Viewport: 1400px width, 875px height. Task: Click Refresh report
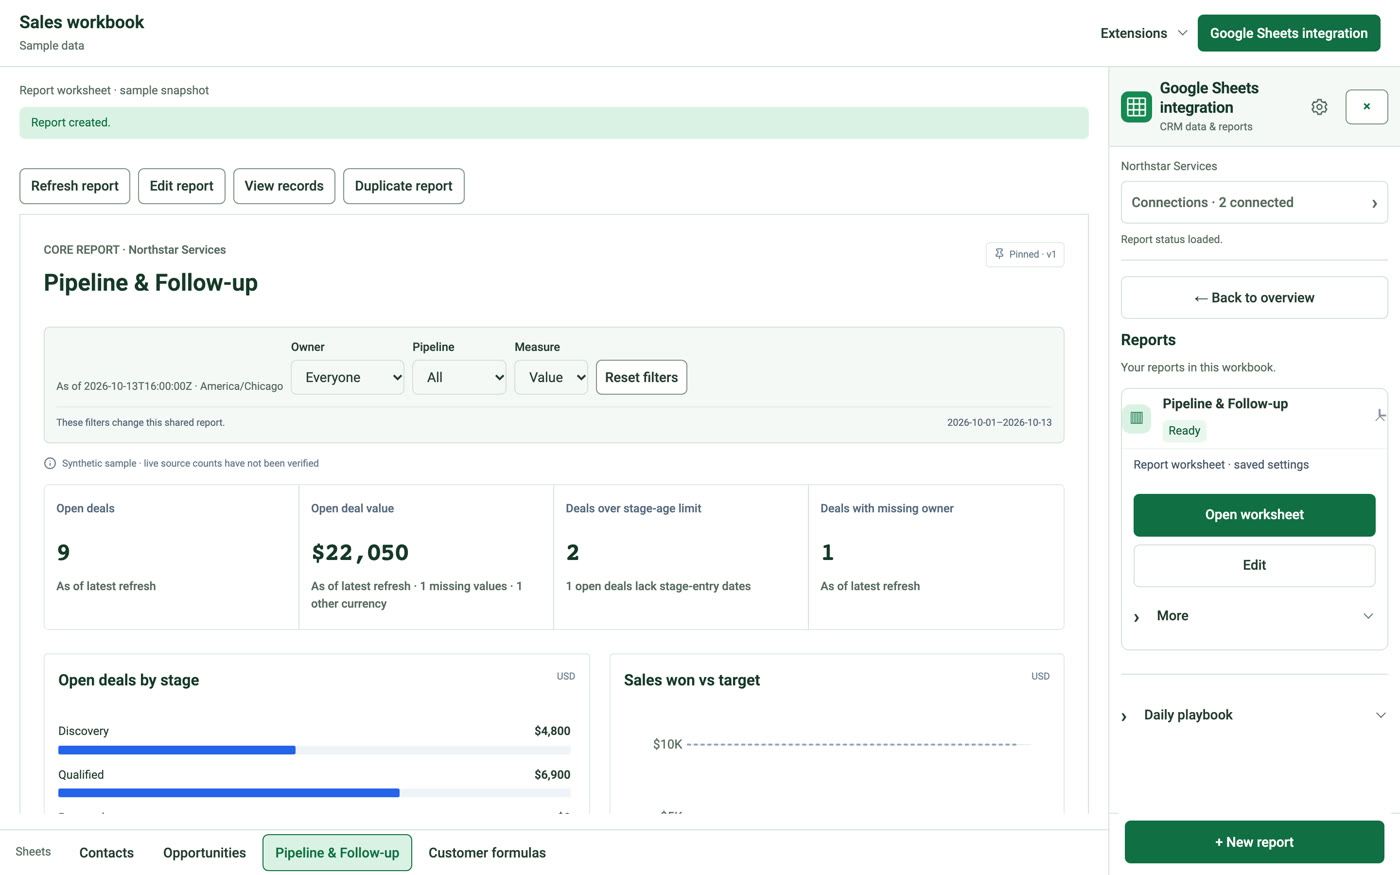point(75,186)
